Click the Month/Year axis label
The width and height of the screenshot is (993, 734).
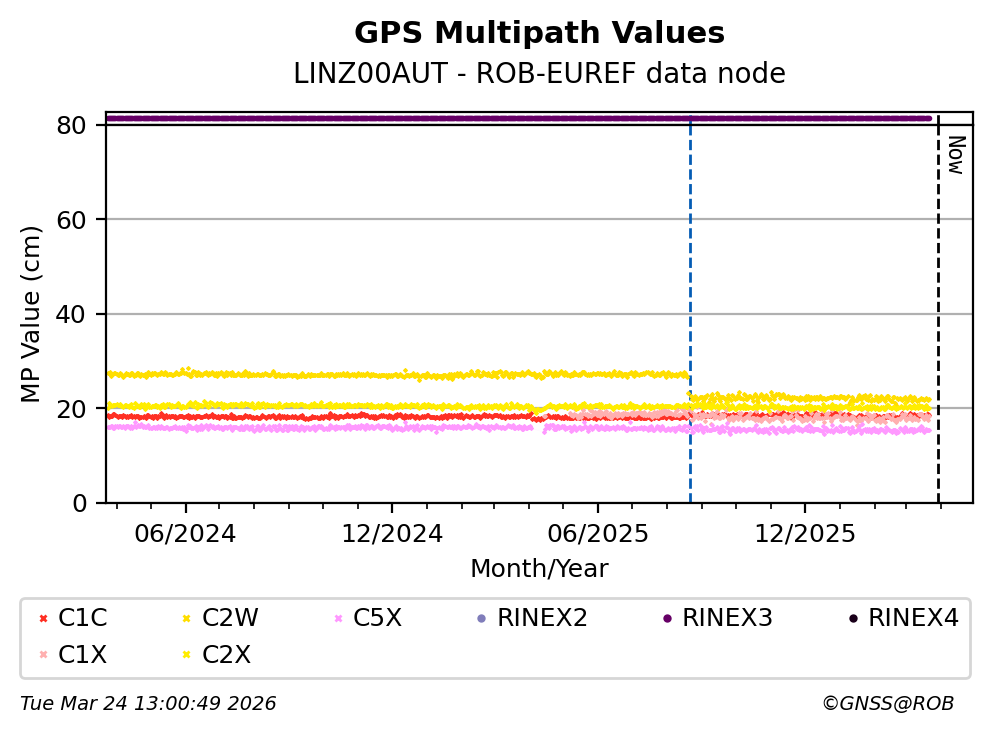point(539,569)
